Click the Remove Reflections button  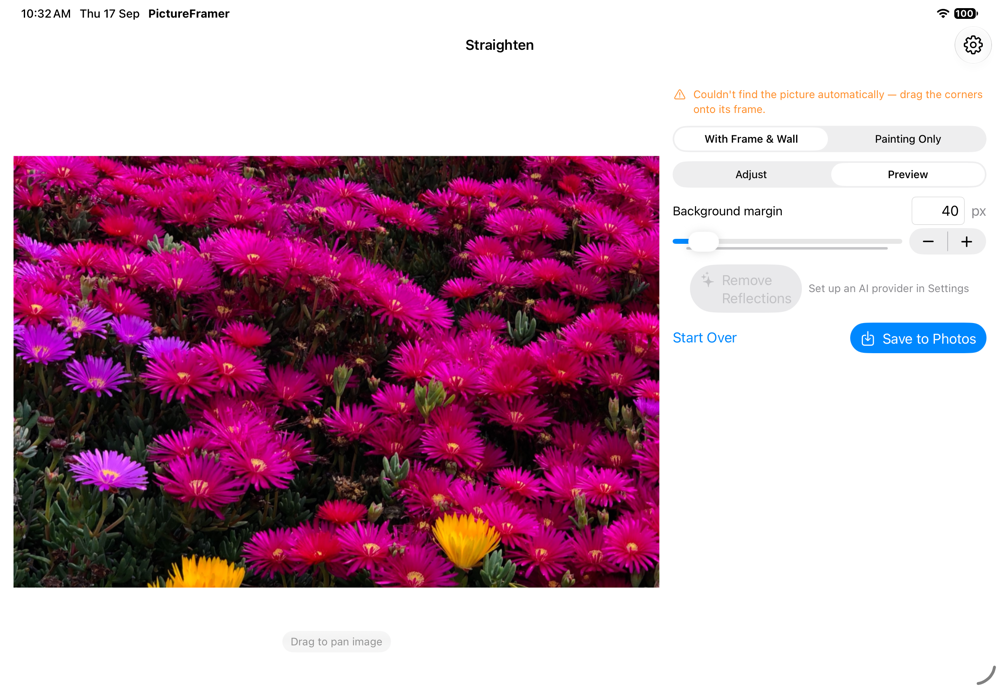point(746,289)
